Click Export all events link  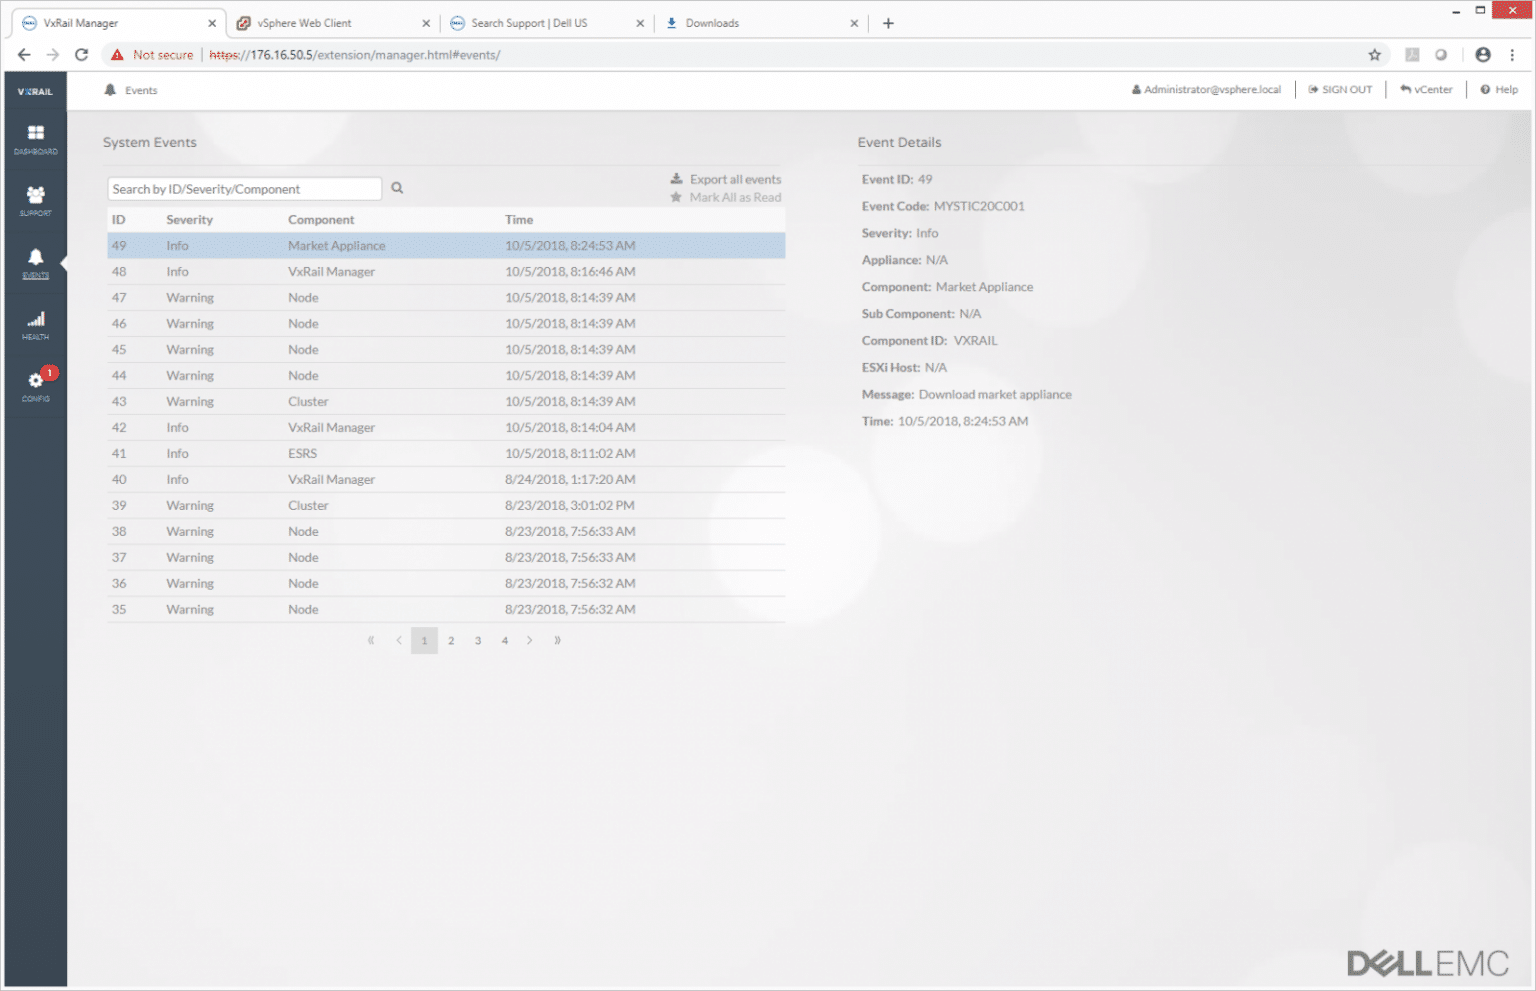tap(735, 179)
